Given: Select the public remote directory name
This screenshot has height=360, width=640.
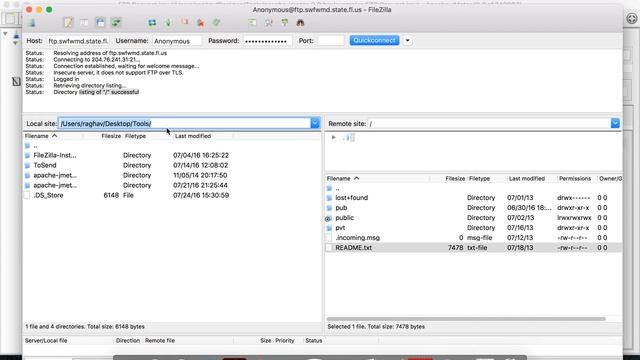Looking at the screenshot, I should (x=344, y=218).
